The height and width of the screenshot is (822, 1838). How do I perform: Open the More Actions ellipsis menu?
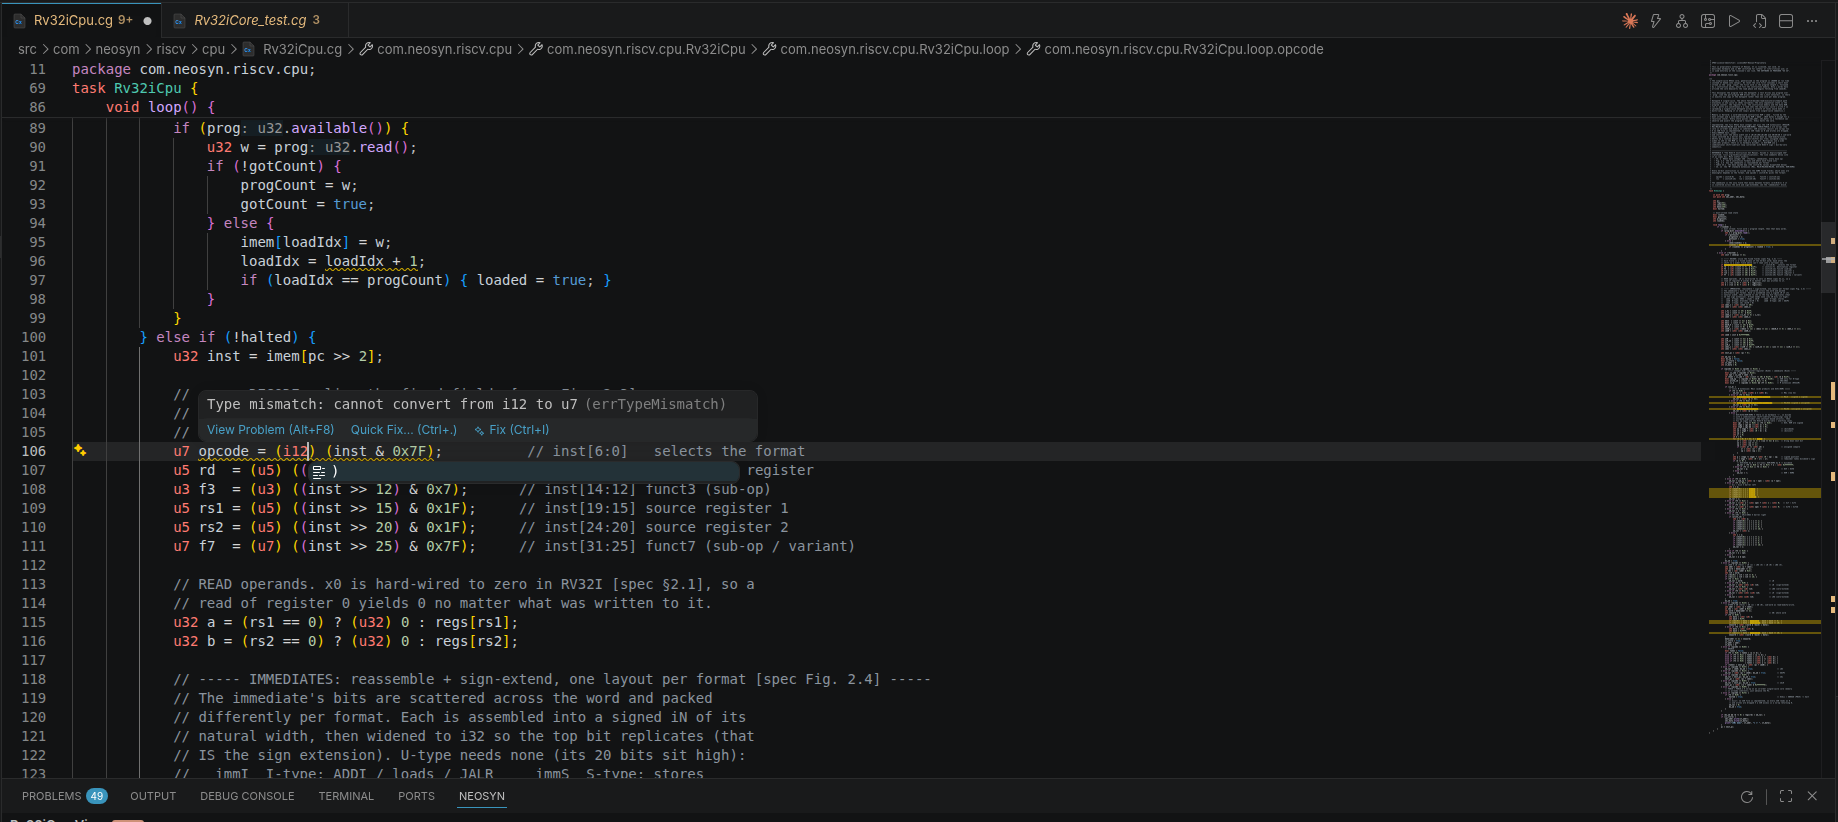click(x=1812, y=21)
